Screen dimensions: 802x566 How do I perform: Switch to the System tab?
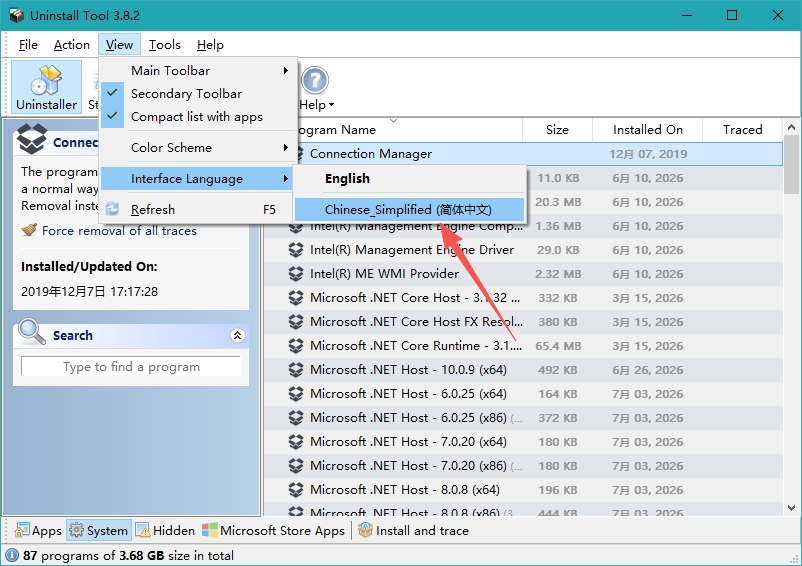[x=99, y=531]
